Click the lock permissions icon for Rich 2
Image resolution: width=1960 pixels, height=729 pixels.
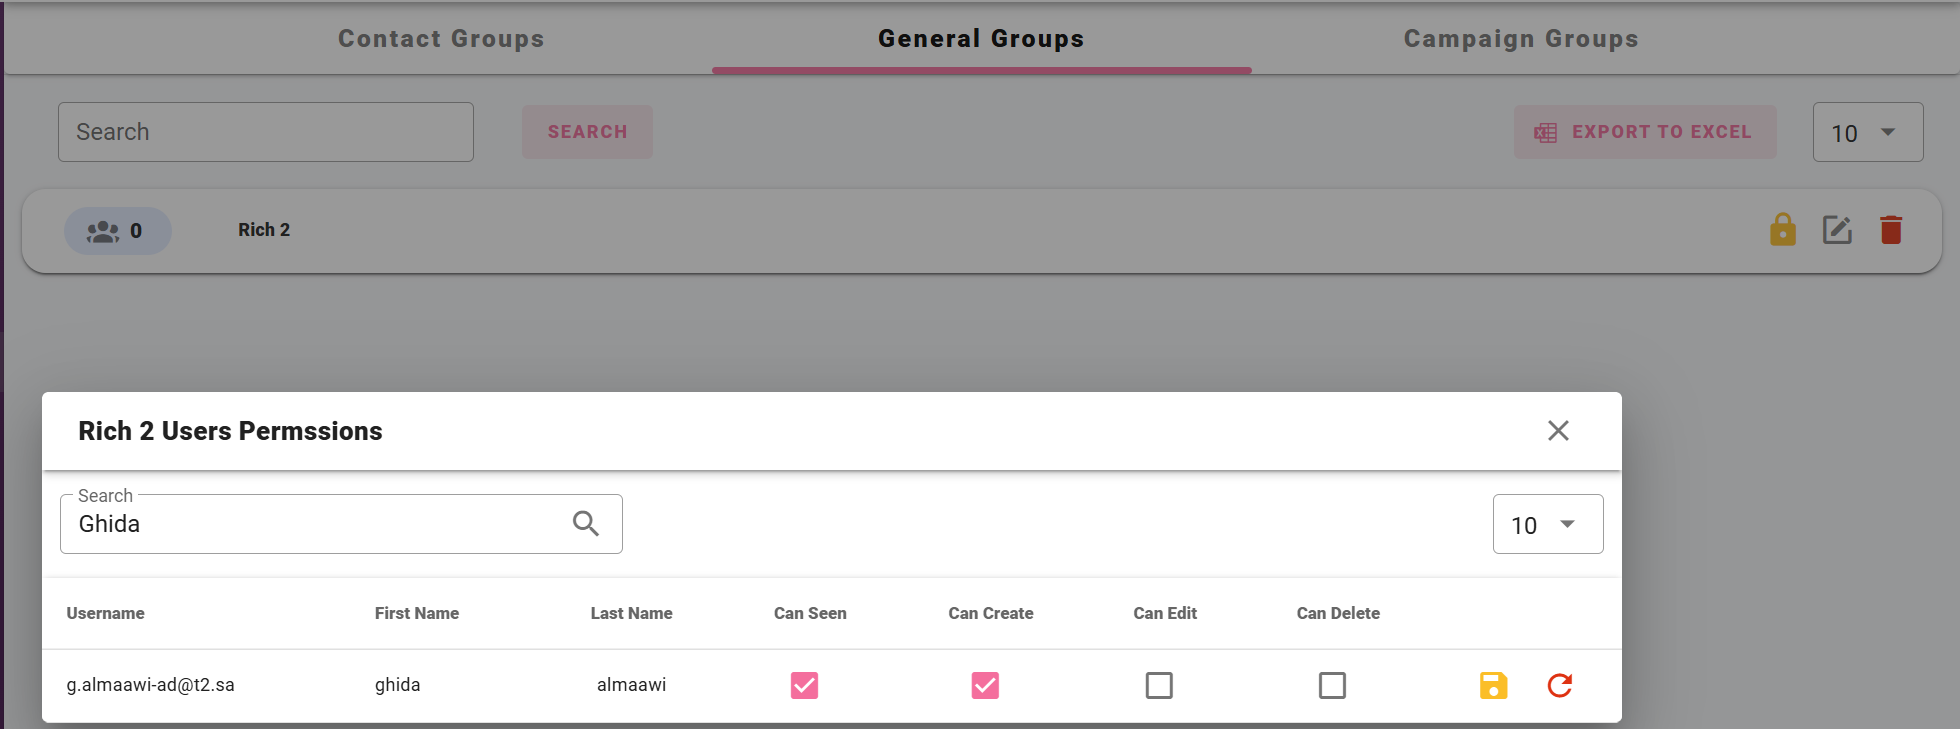coord(1782,230)
